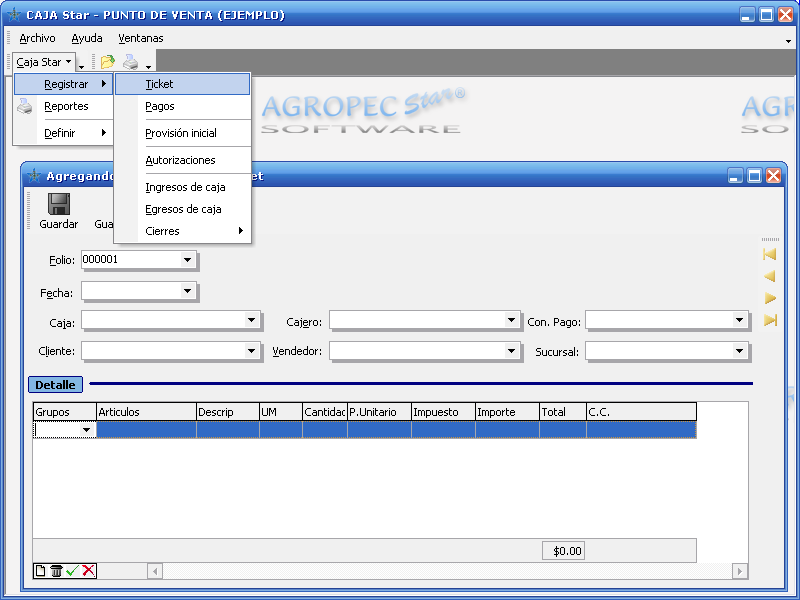
Task: Click the Detalle section tab
Action: [56, 385]
